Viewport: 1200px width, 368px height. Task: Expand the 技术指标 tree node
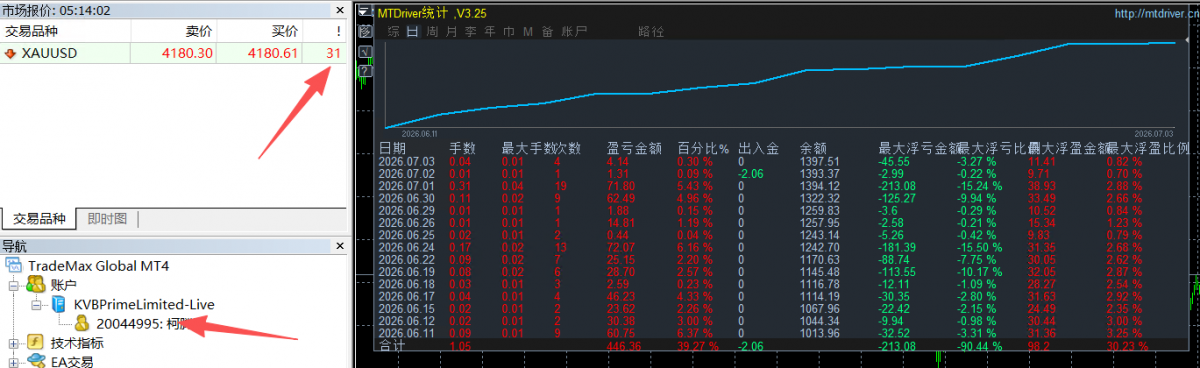tap(13, 343)
